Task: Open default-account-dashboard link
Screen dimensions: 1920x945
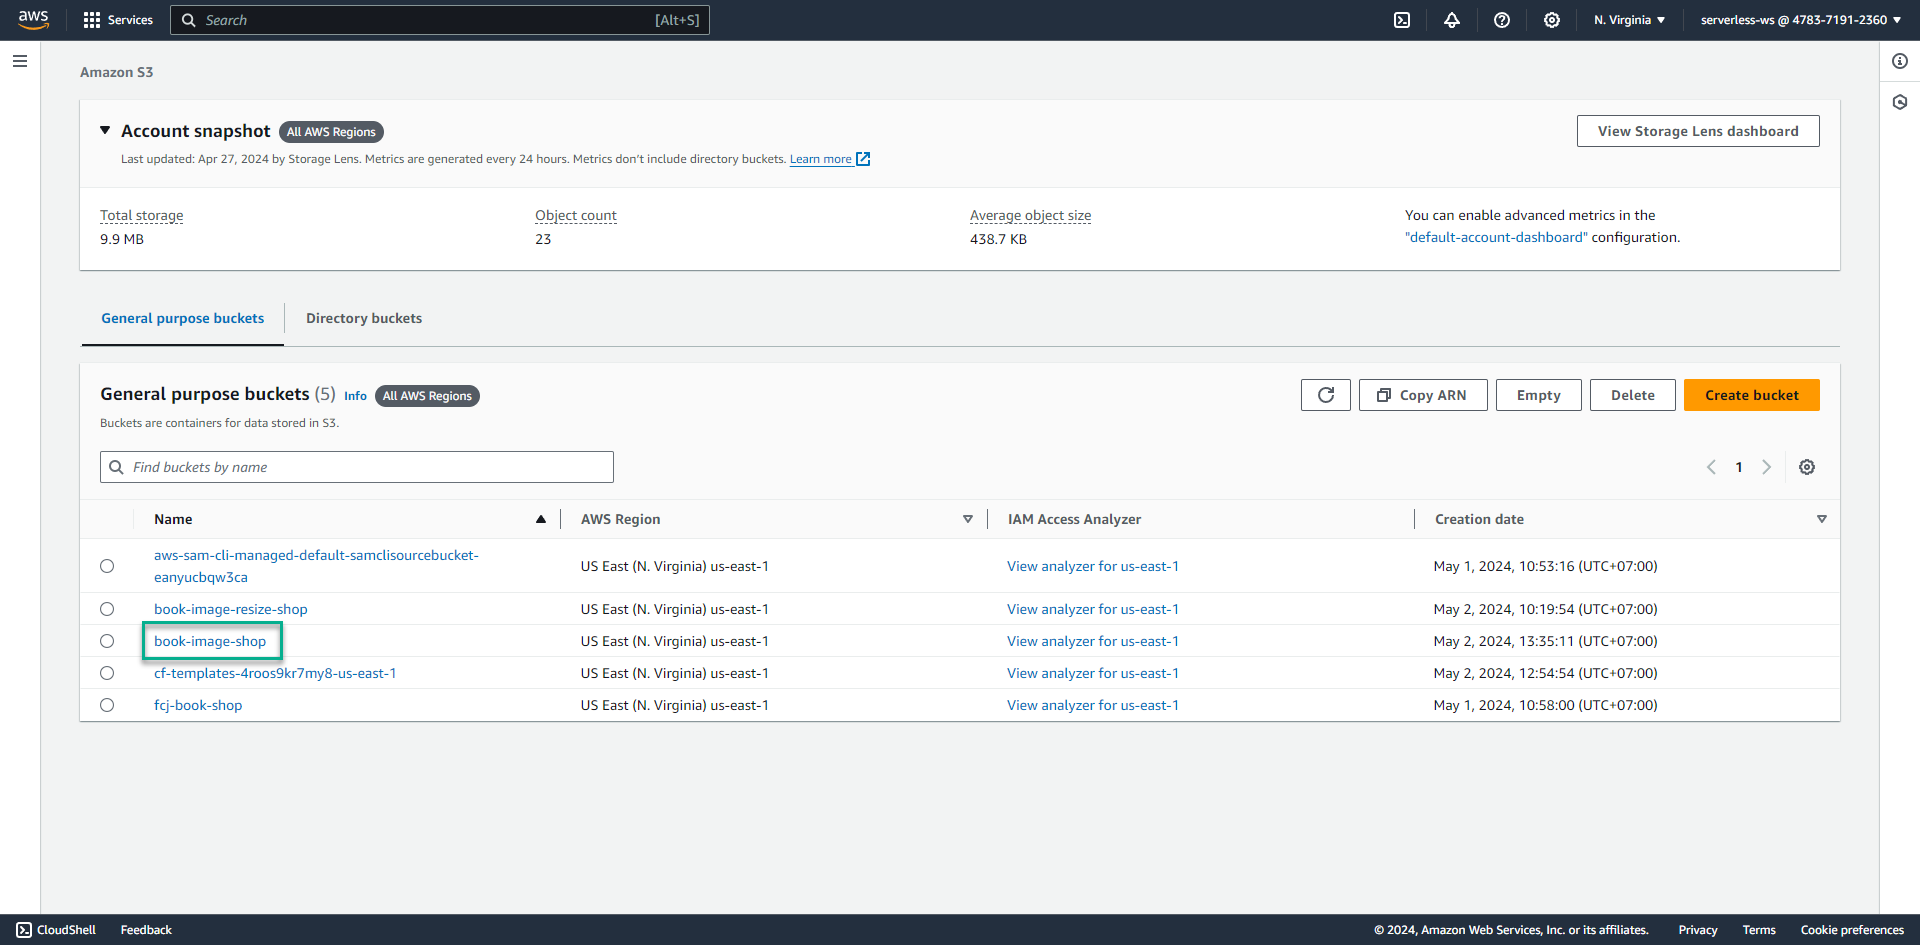Action: point(1496,237)
